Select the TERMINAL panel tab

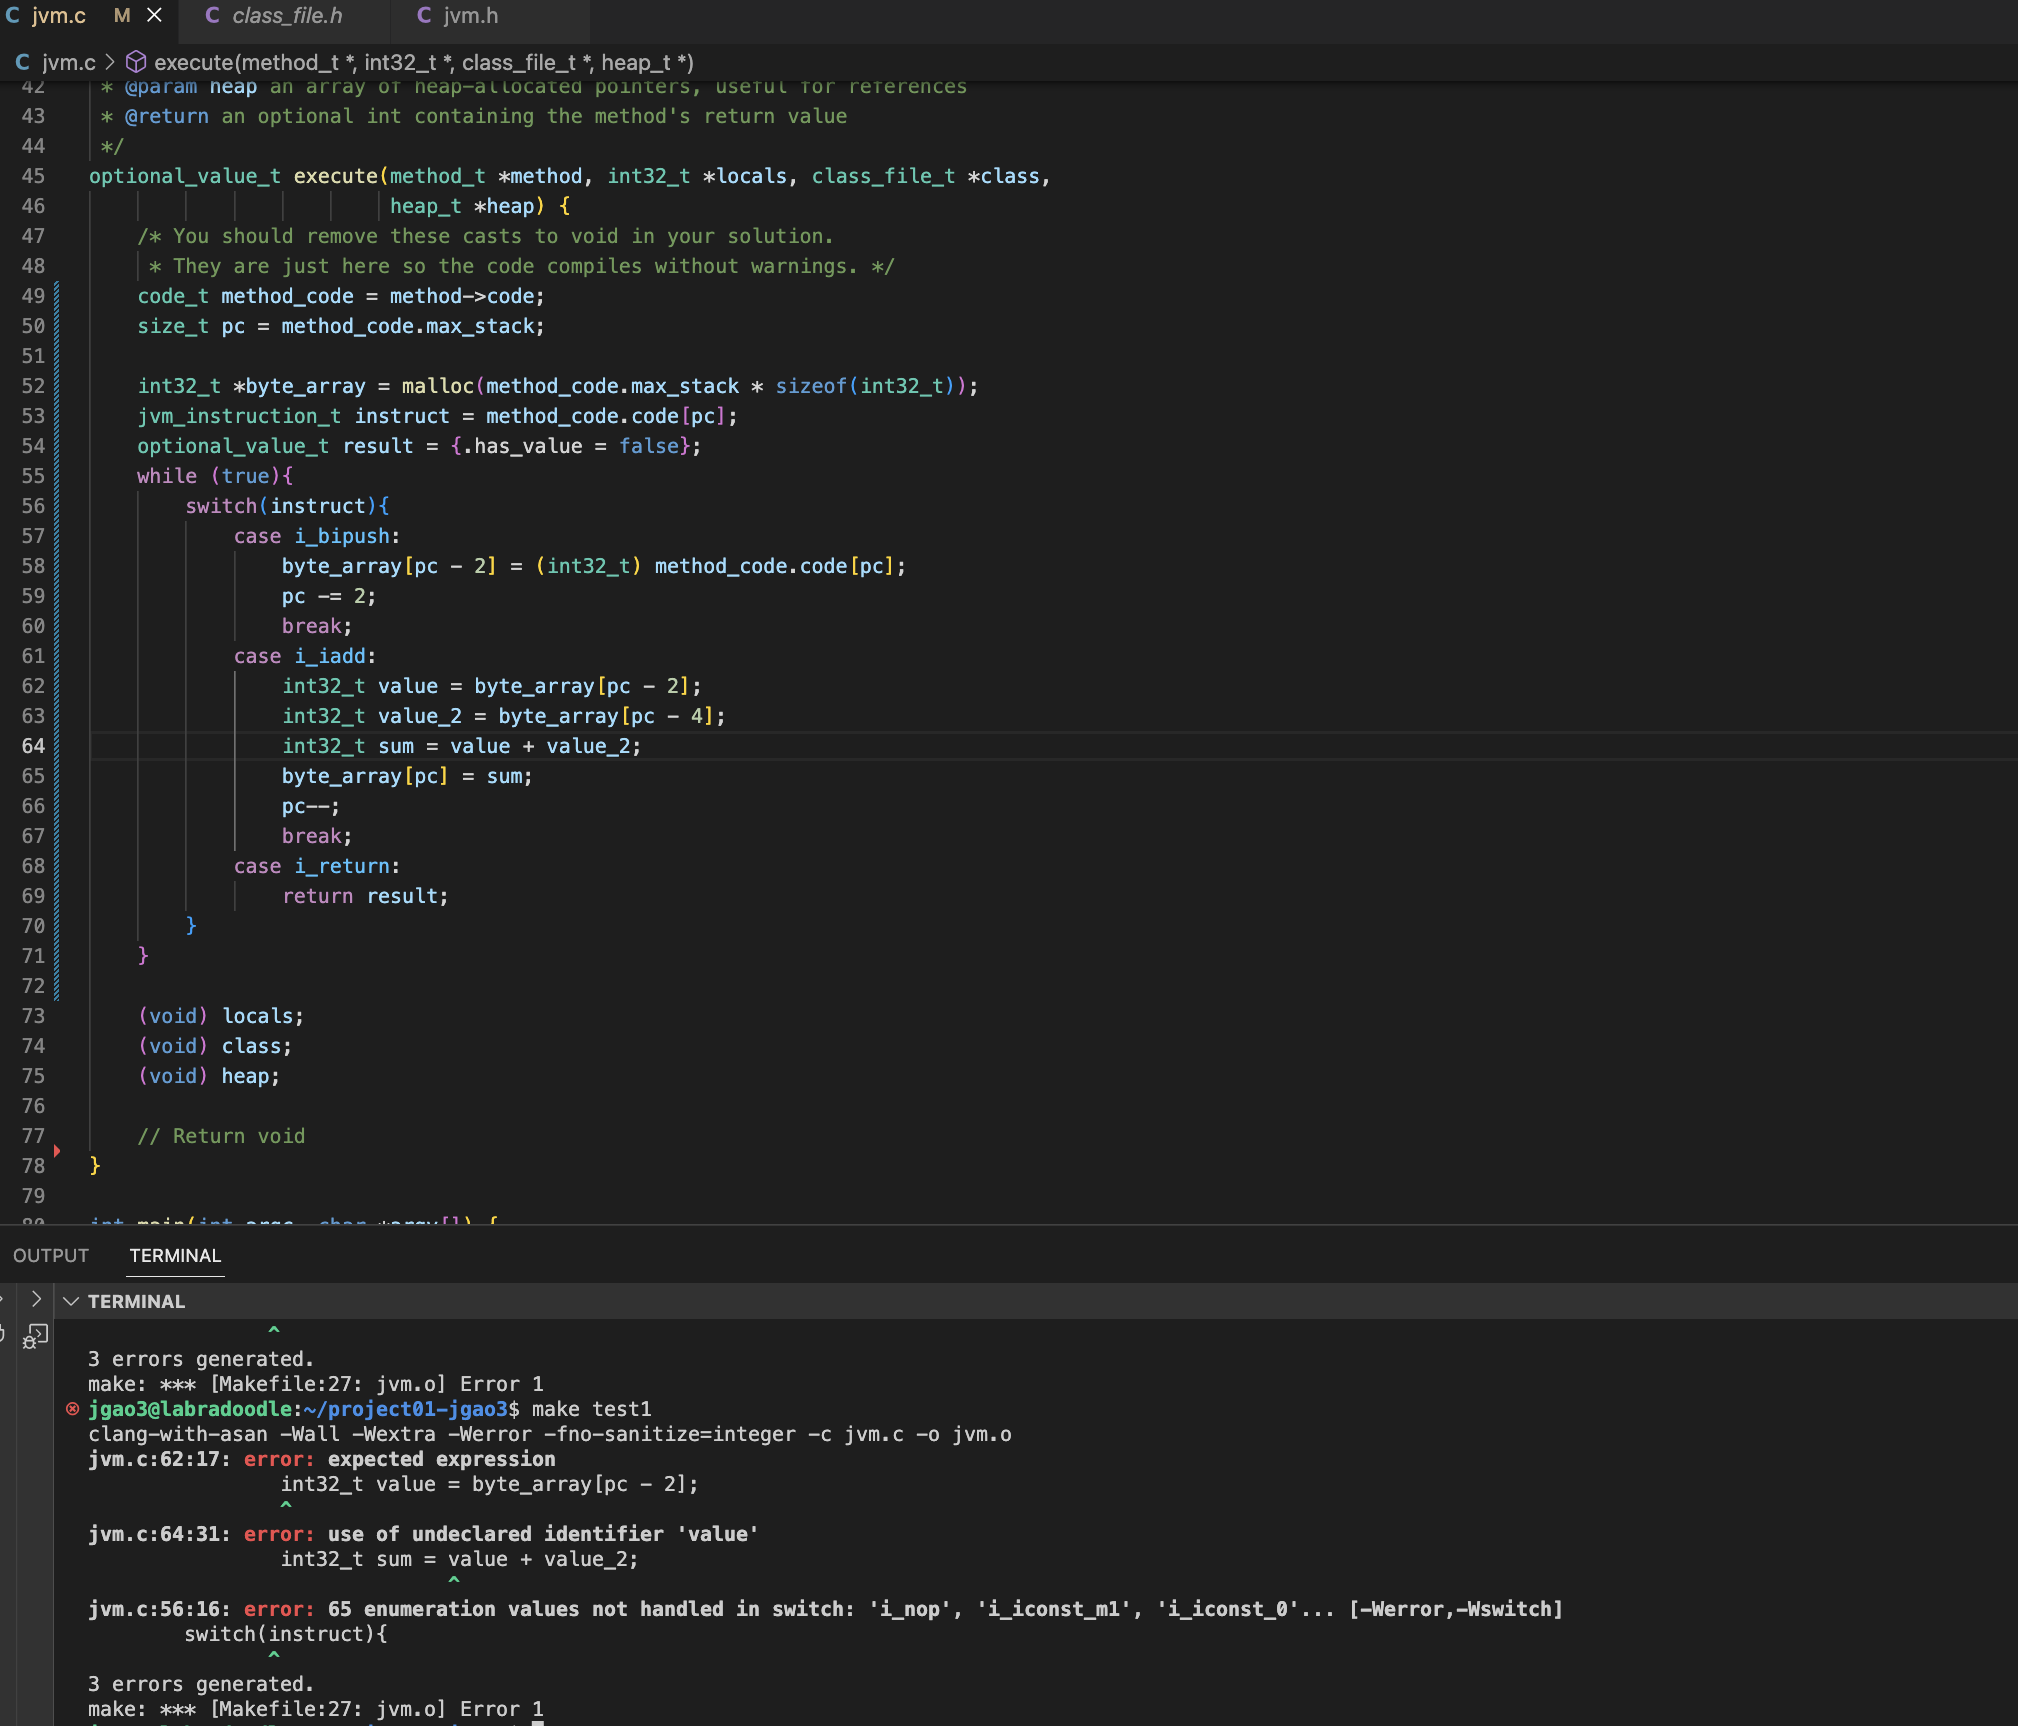point(175,1255)
